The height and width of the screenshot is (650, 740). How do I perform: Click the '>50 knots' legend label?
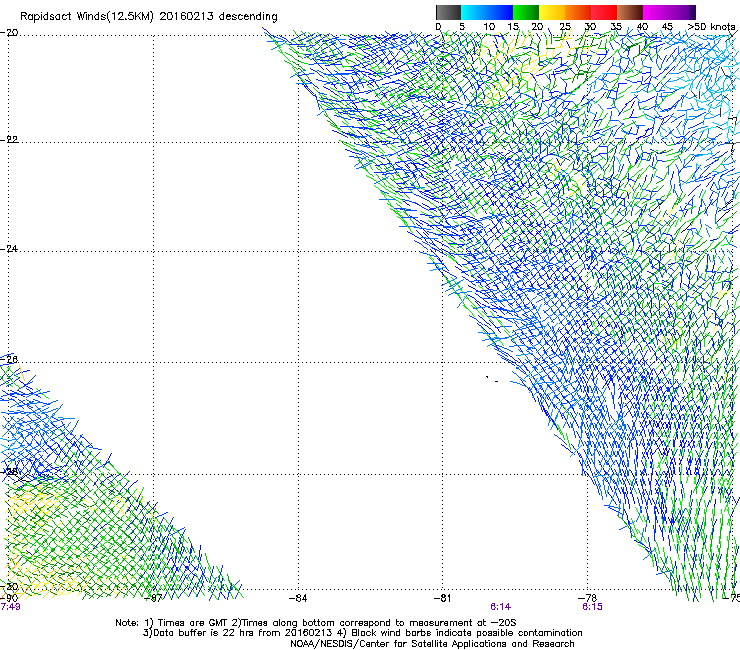pos(711,27)
